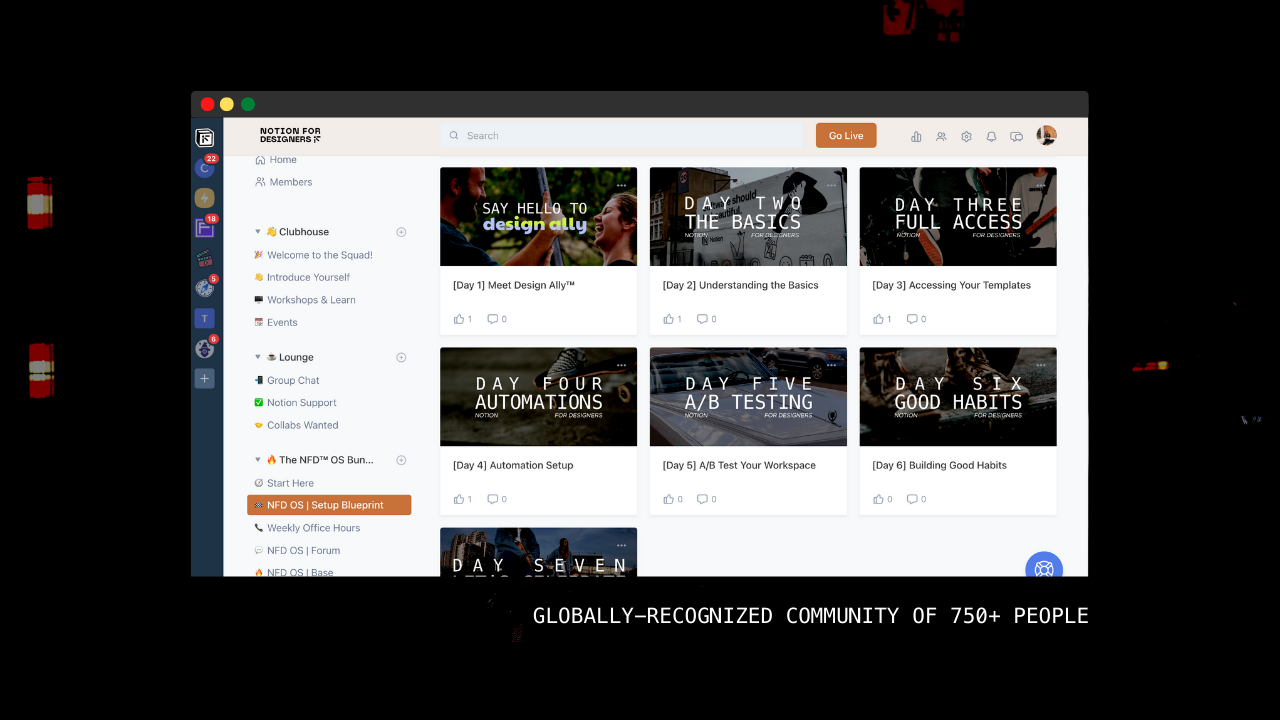
Task: Open options menu on Day 1 card
Action: click(x=621, y=185)
